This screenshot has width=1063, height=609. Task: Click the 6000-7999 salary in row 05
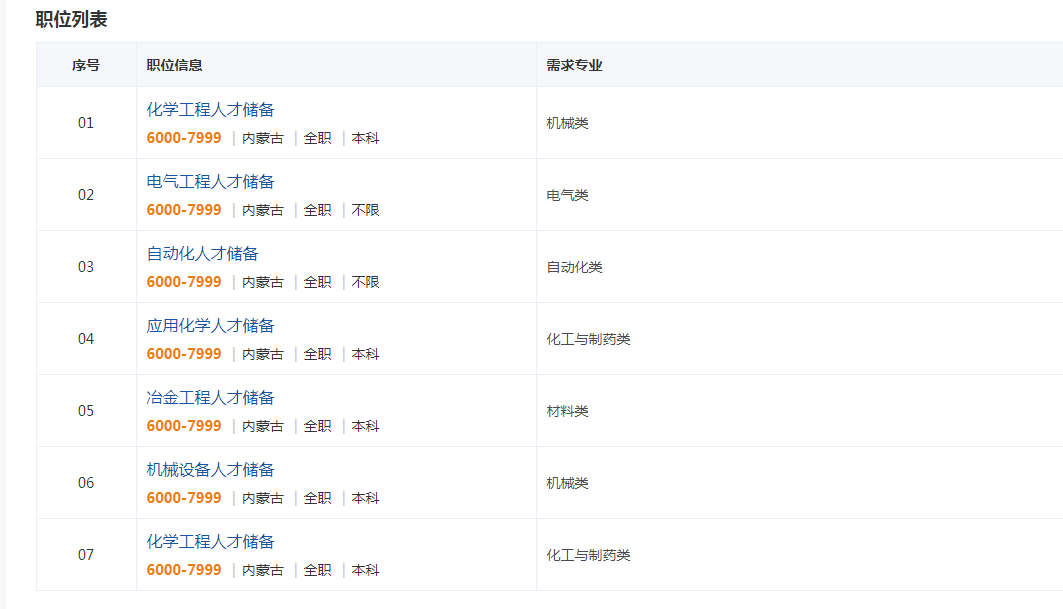pyautogui.click(x=184, y=426)
